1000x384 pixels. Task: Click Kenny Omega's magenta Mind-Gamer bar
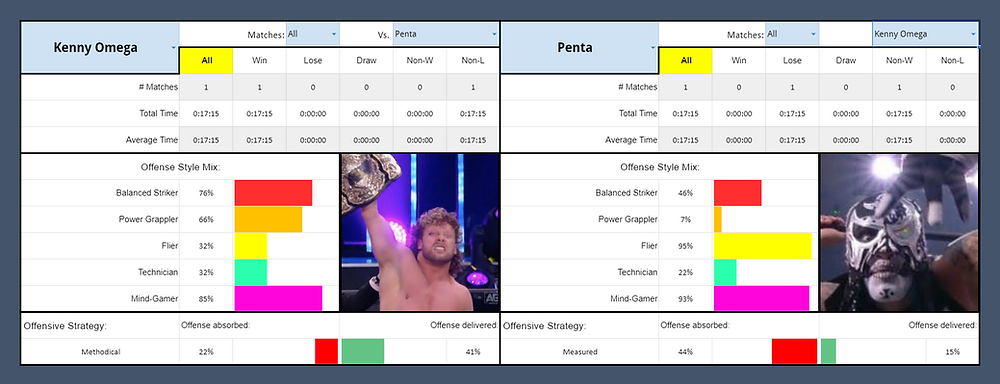click(278, 299)
